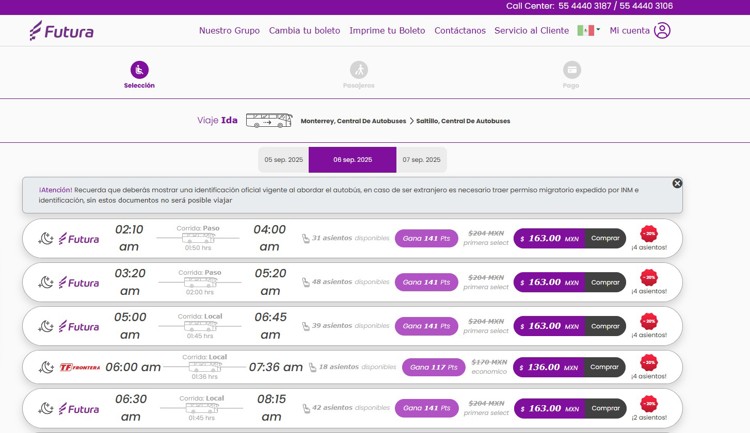Click the red discount badge on 05:00 am row
This screenshot has width=750, height=433.
pyautogui.click(x=649, y=322)
